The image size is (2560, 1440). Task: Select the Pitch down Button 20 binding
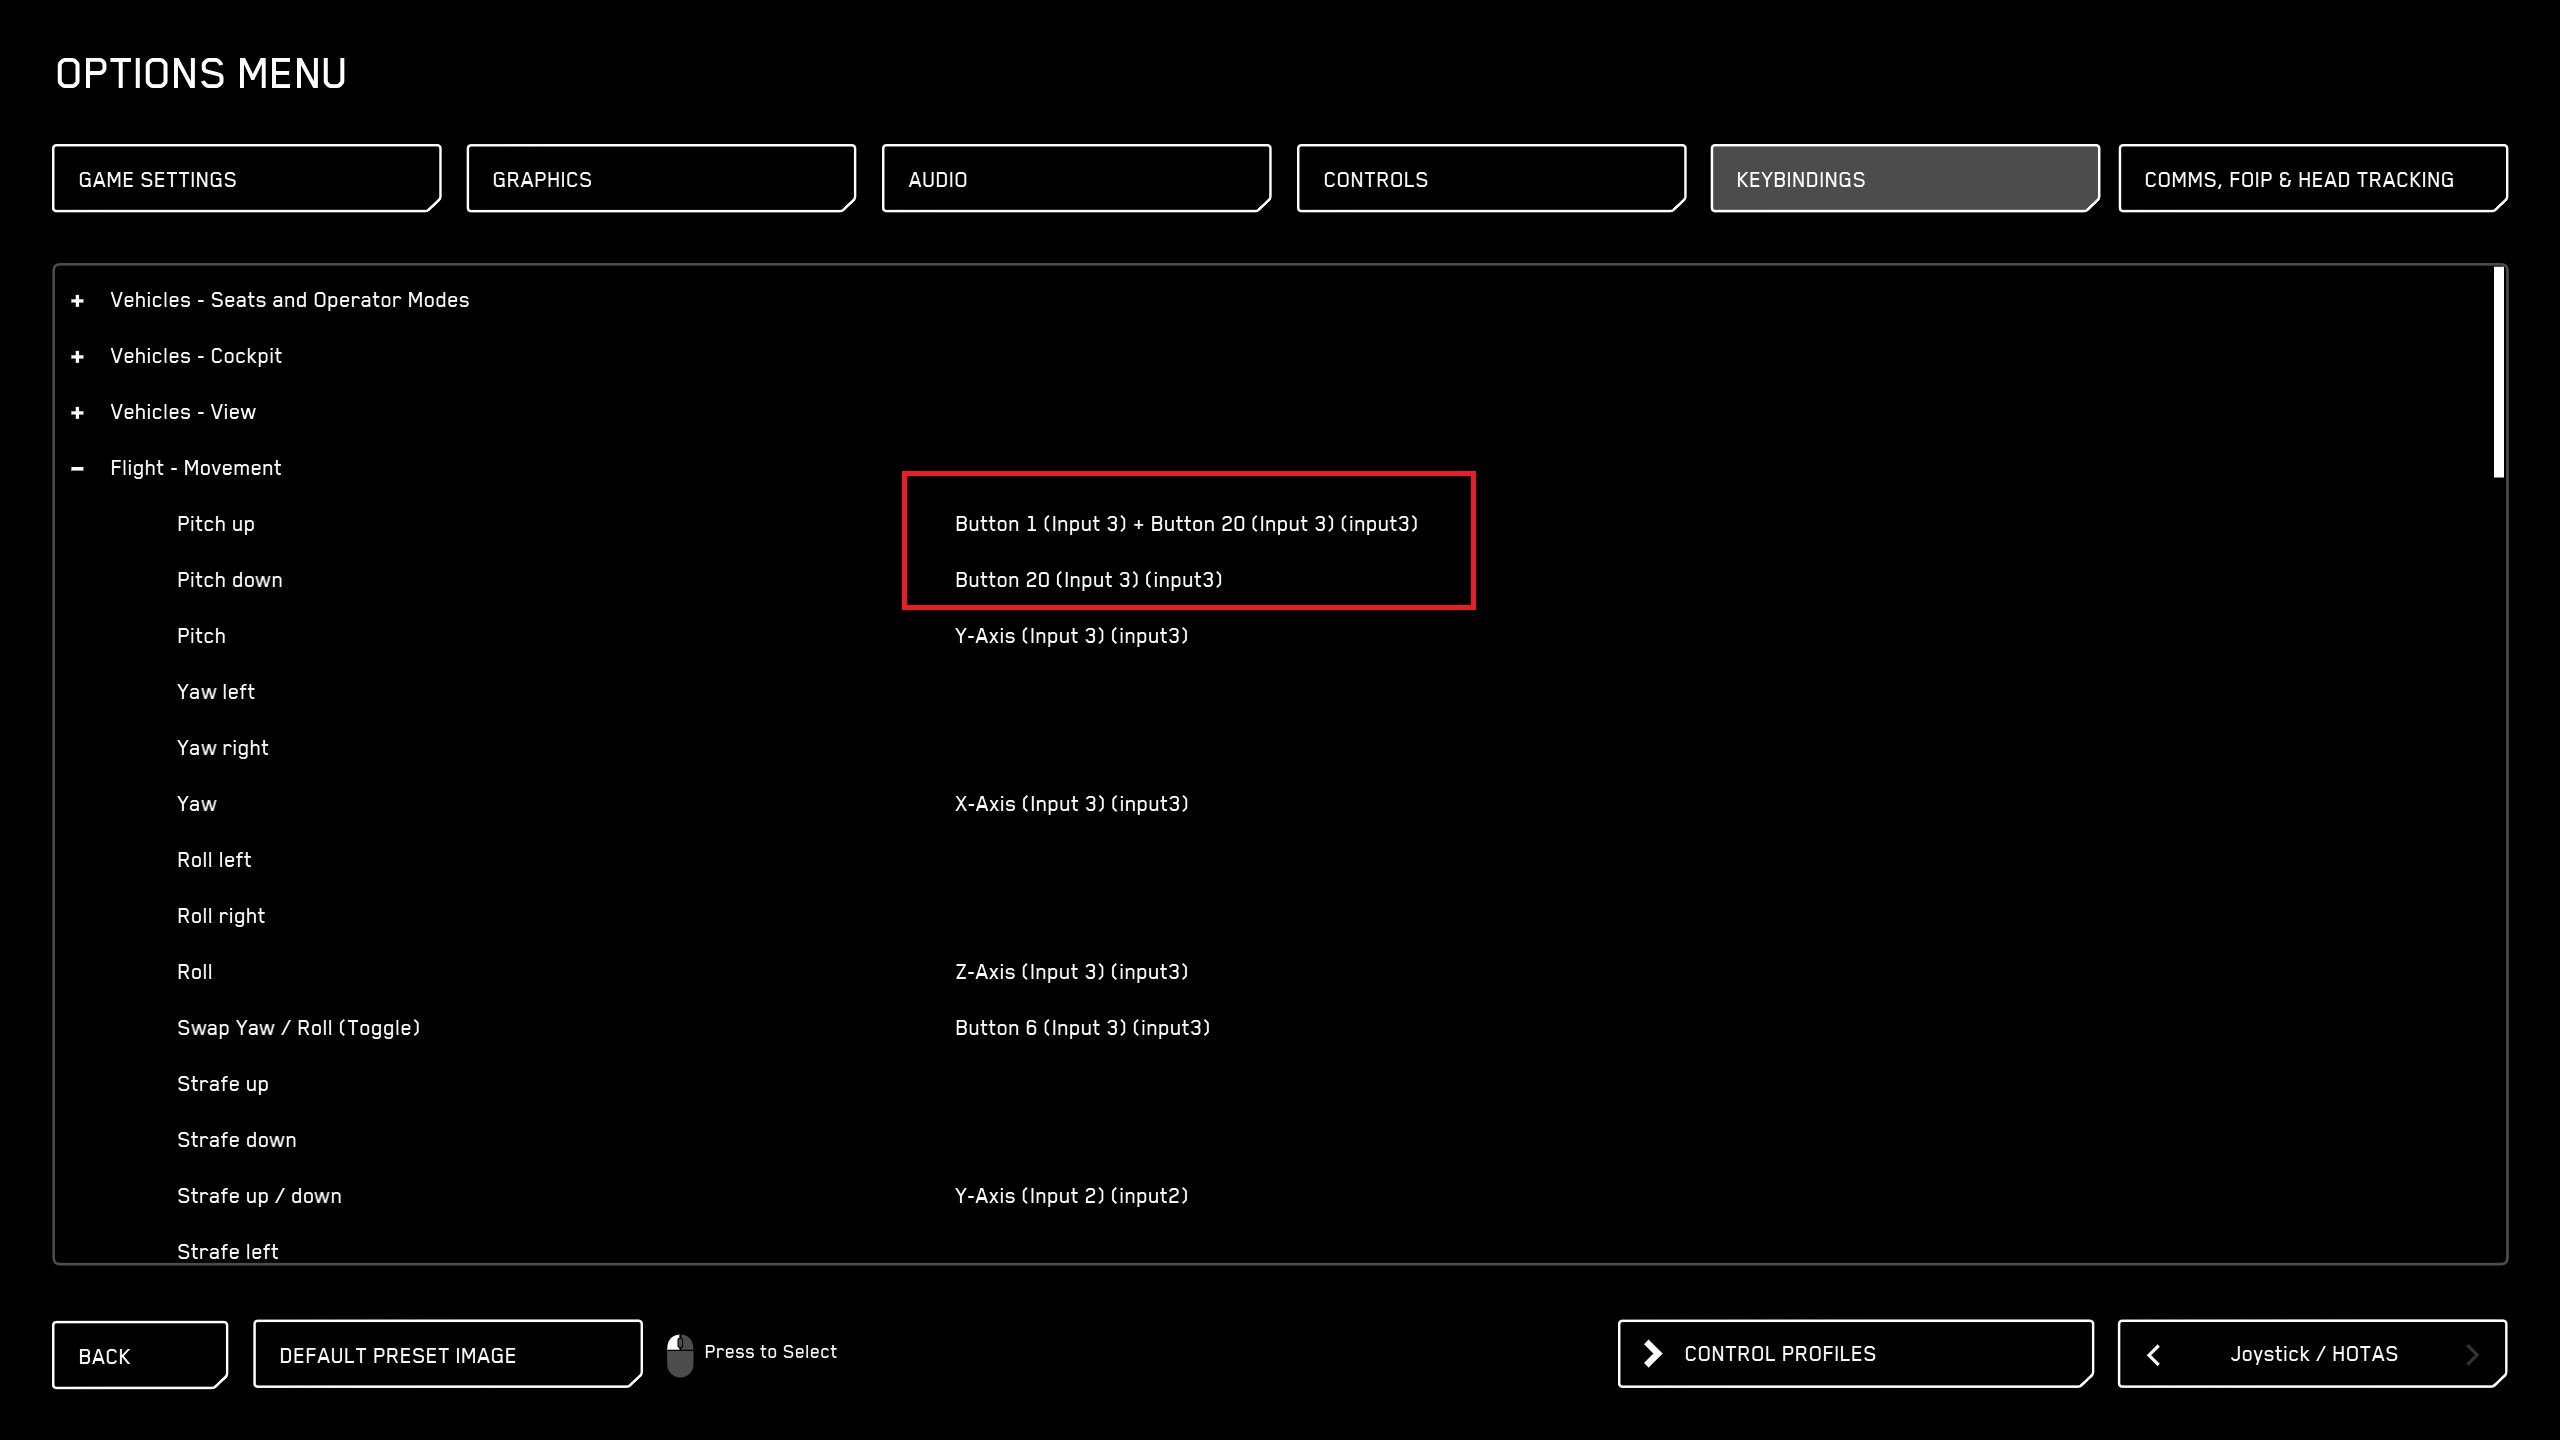click(1091, 579)
